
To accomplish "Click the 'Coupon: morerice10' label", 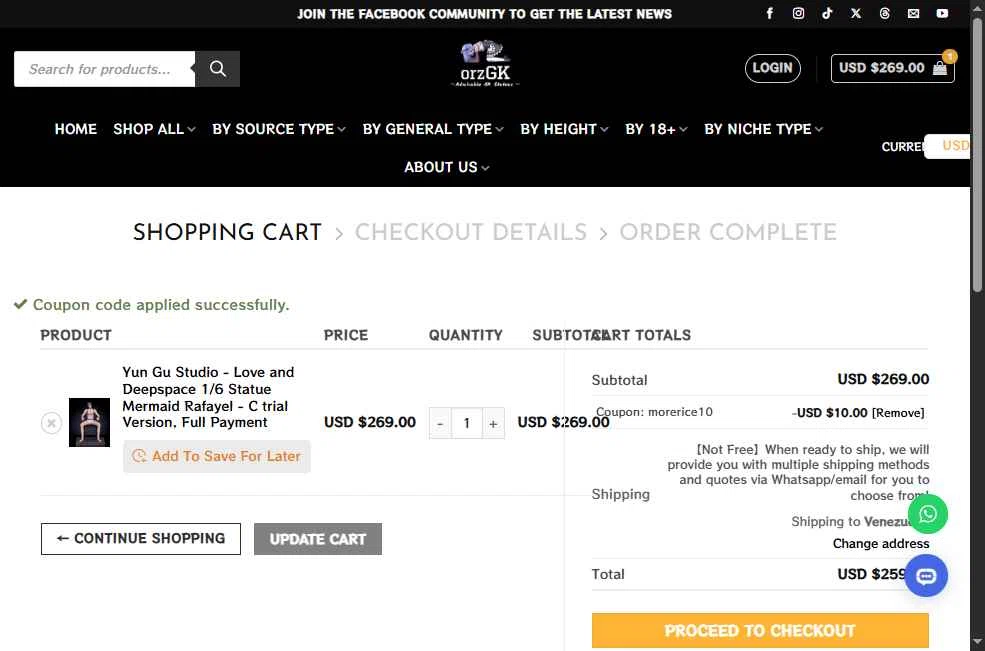I will (654, 412).
